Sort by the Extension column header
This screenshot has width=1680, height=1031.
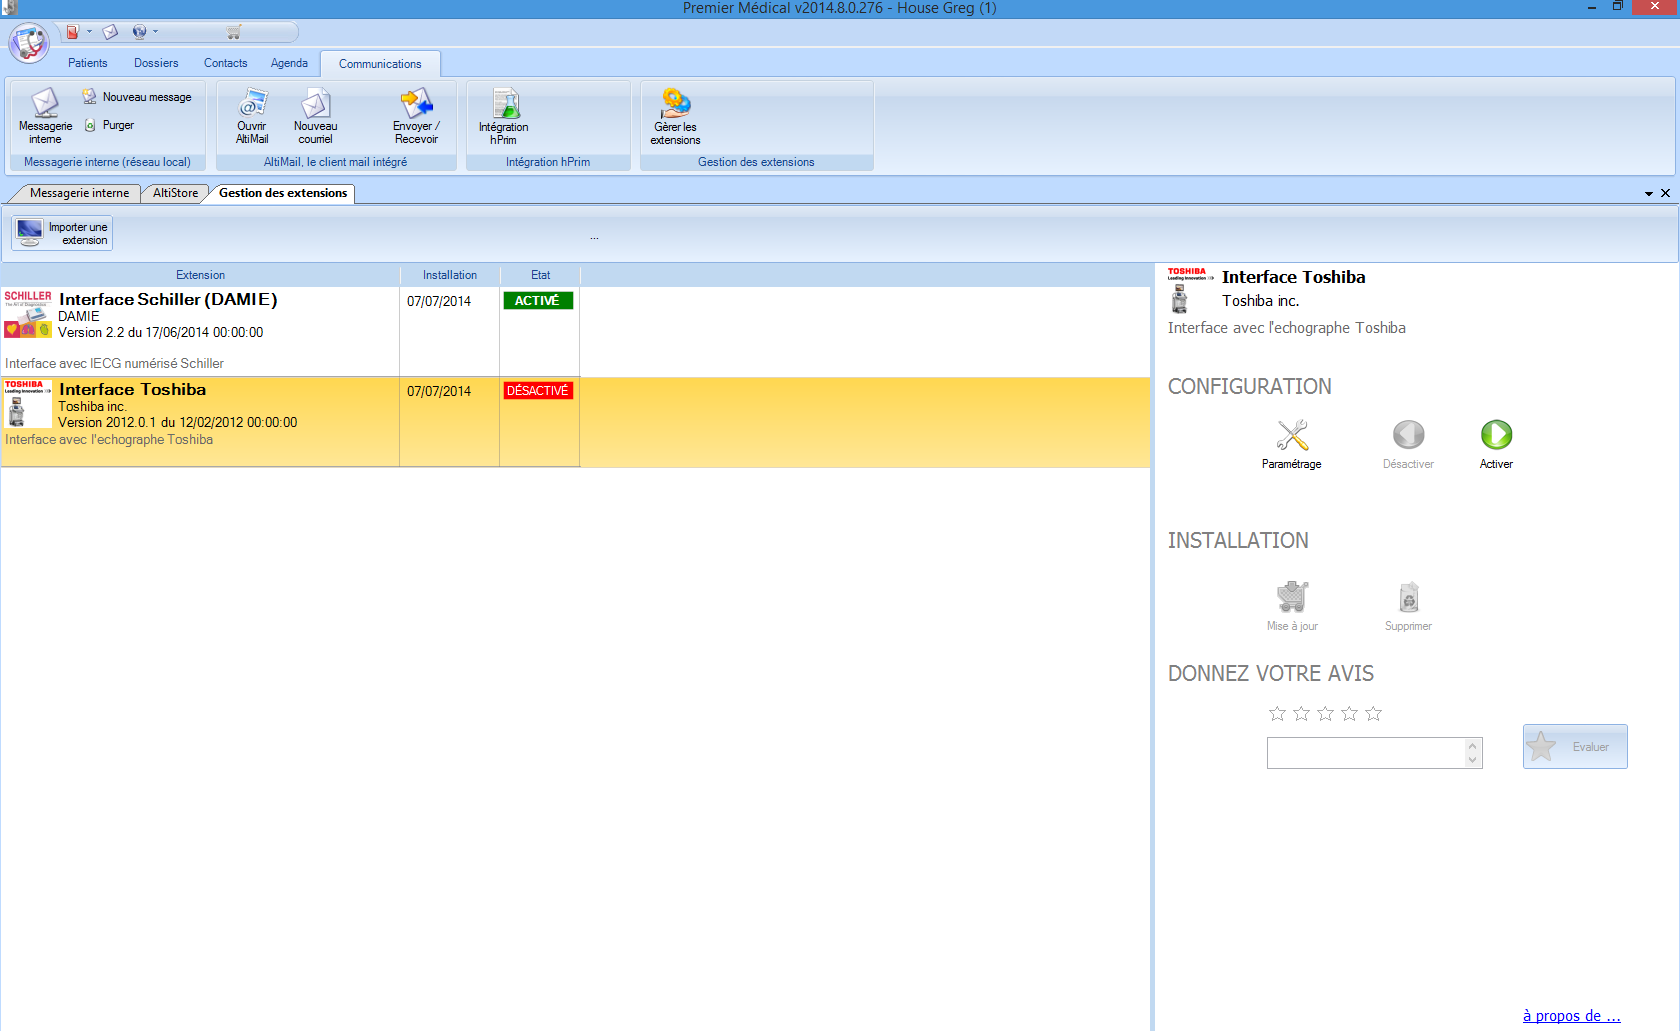pos(200,275)
